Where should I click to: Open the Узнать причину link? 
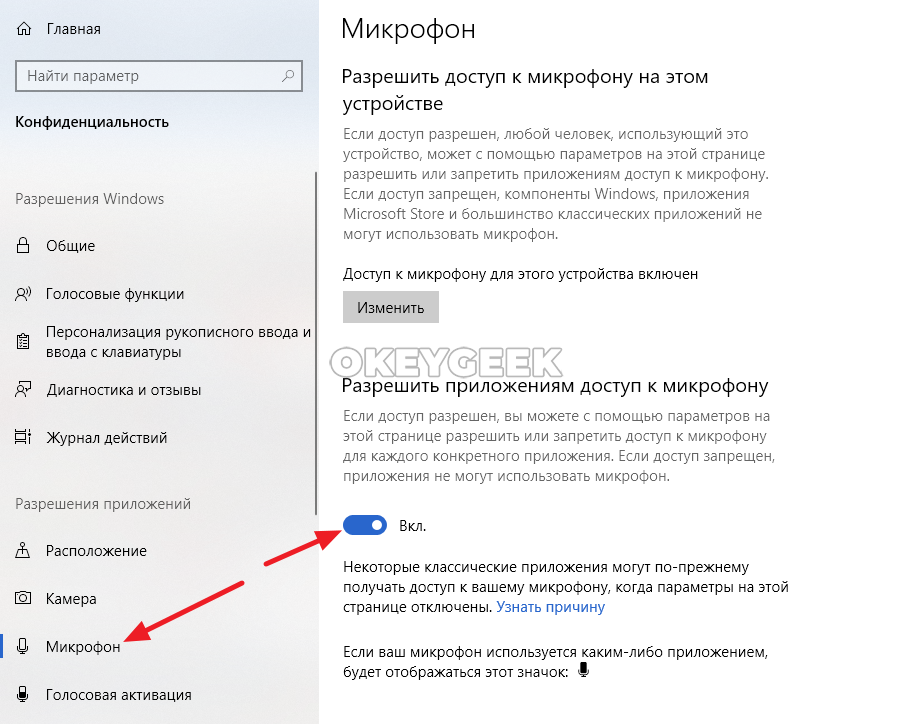coord(550,607)
